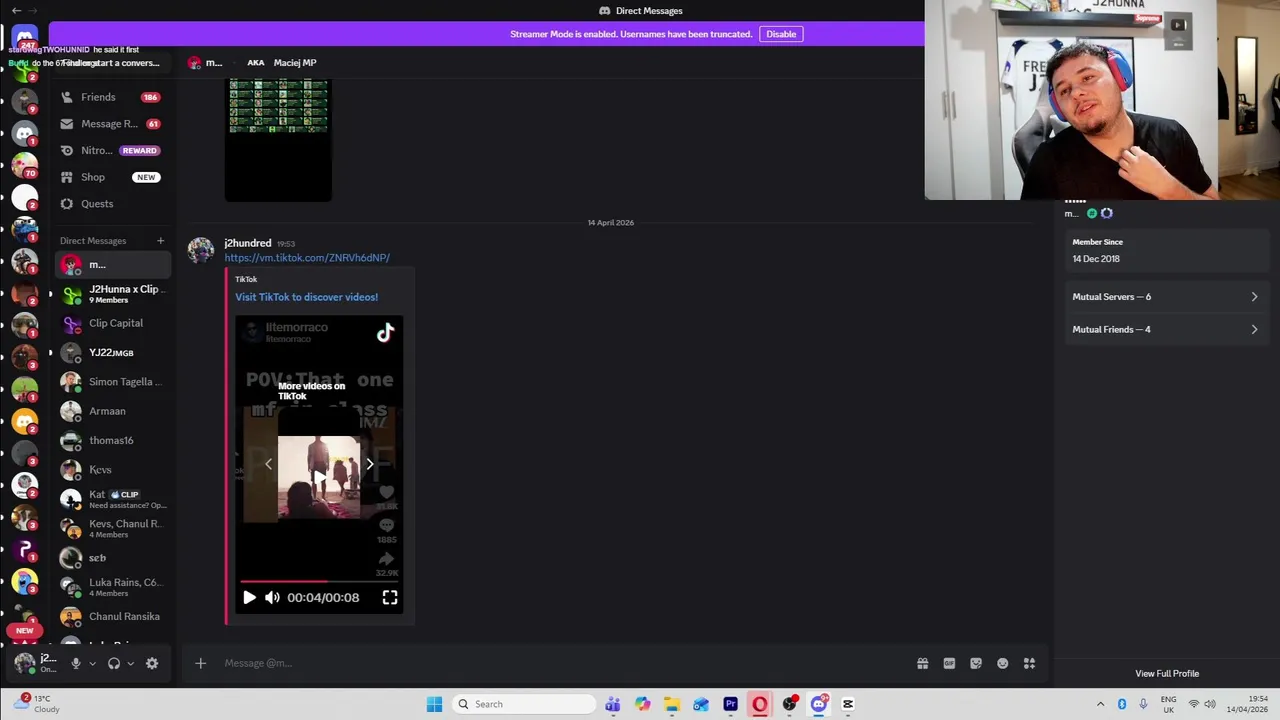Open the apps launcher icon in message bar

click(x=1029, y=663)
